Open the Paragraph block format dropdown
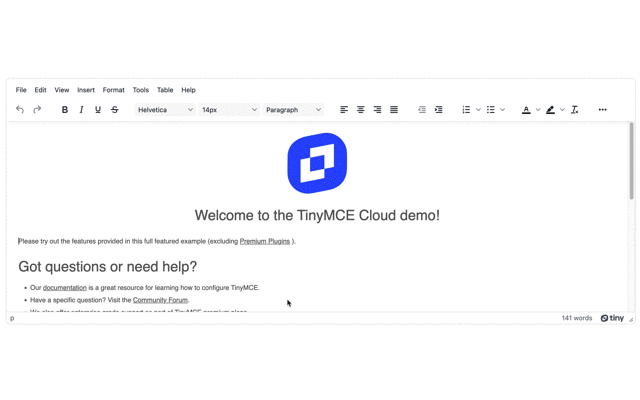 tap(293, 110)
